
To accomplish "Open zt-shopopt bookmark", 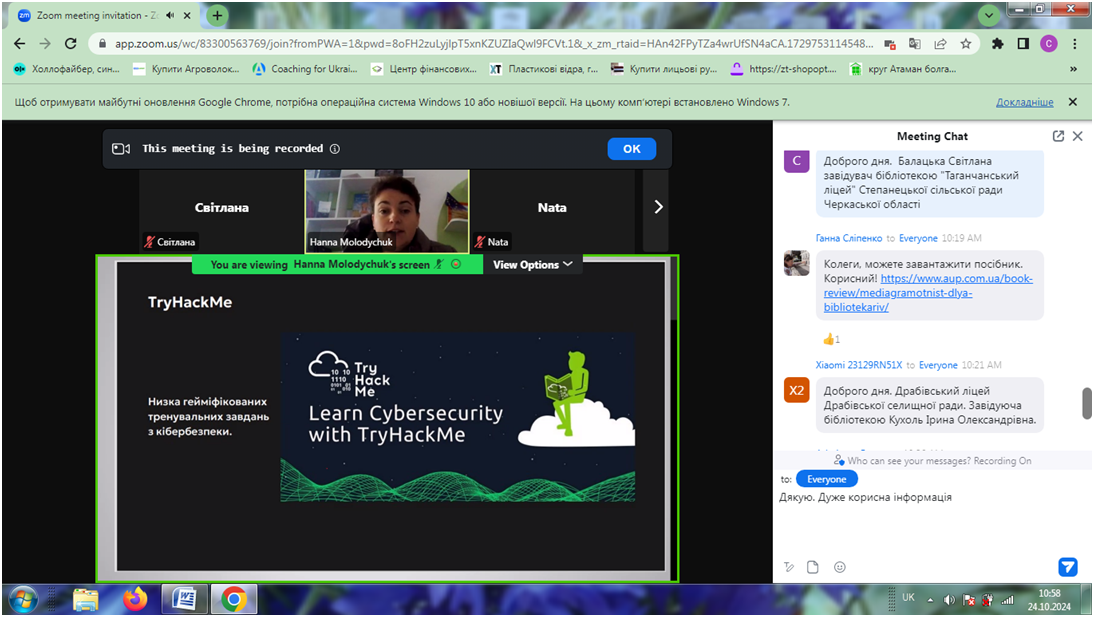I will click(784, 69).
